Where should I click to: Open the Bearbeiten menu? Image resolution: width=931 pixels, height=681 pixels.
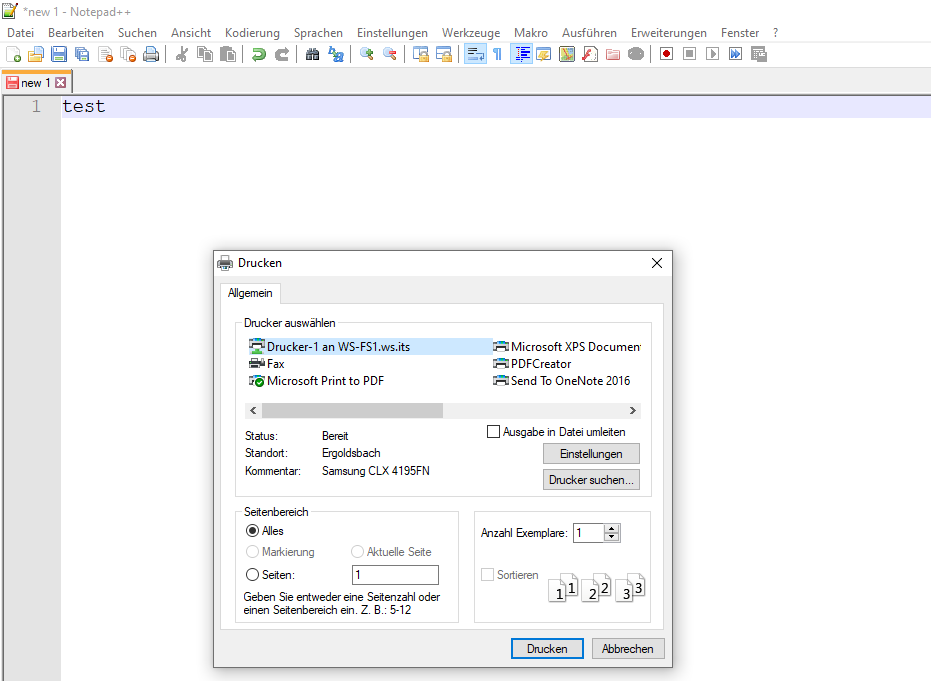coord(76,33)
